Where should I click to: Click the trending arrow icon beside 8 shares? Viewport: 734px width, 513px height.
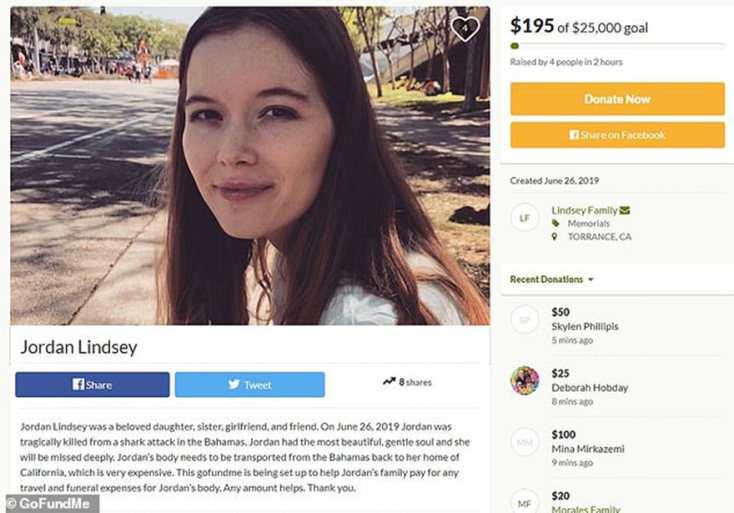388,382
